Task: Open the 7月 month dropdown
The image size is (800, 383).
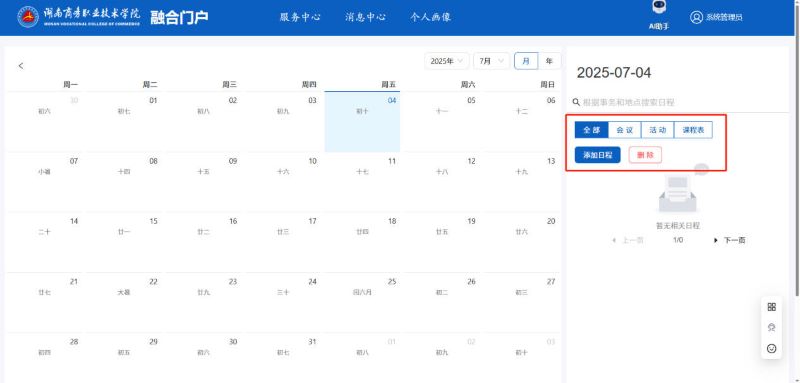Action: pyautogui.click(x=491, y=61)
